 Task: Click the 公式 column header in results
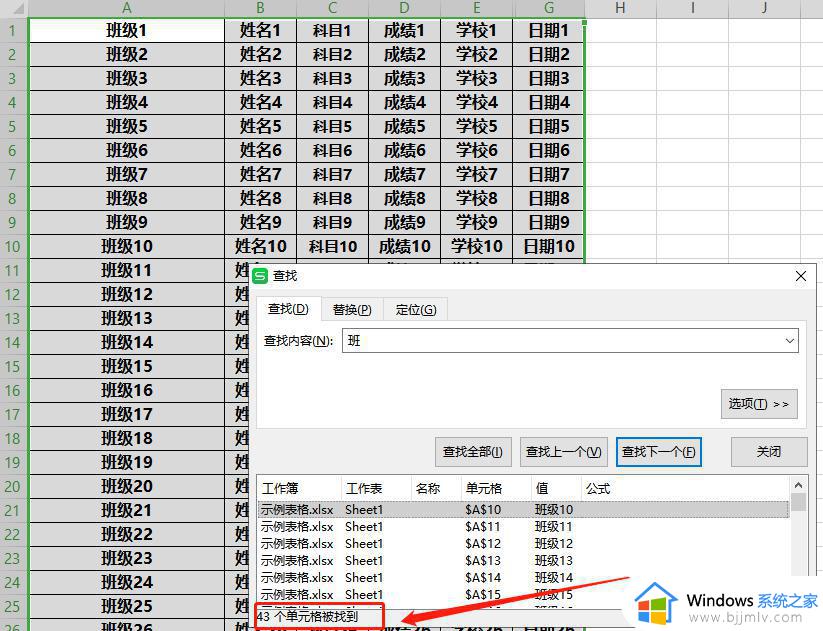(x=685, y=489)
